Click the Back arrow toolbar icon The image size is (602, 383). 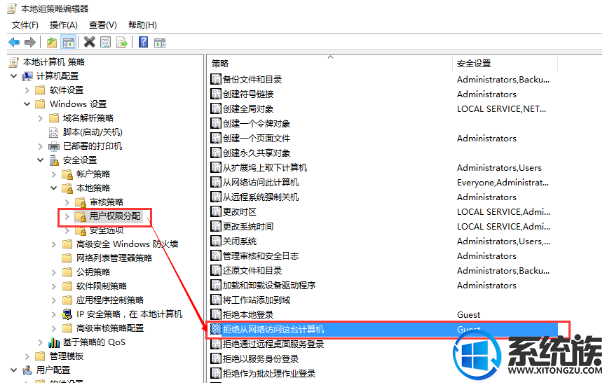[x=14, y=42]
